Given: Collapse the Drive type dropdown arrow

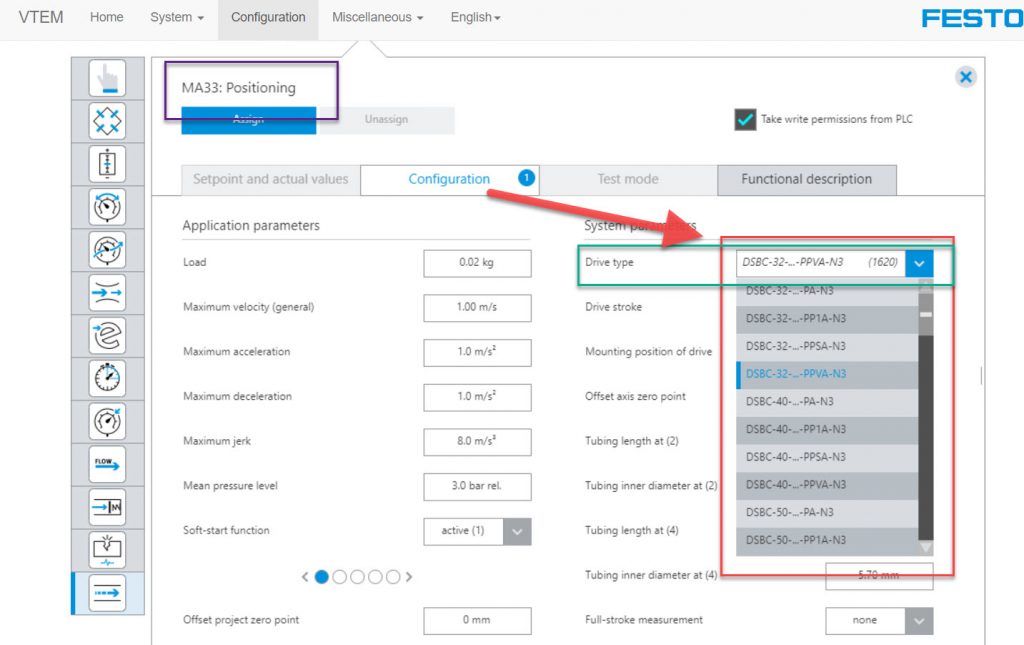Looking at the screenshot, I should click(919, 263).
